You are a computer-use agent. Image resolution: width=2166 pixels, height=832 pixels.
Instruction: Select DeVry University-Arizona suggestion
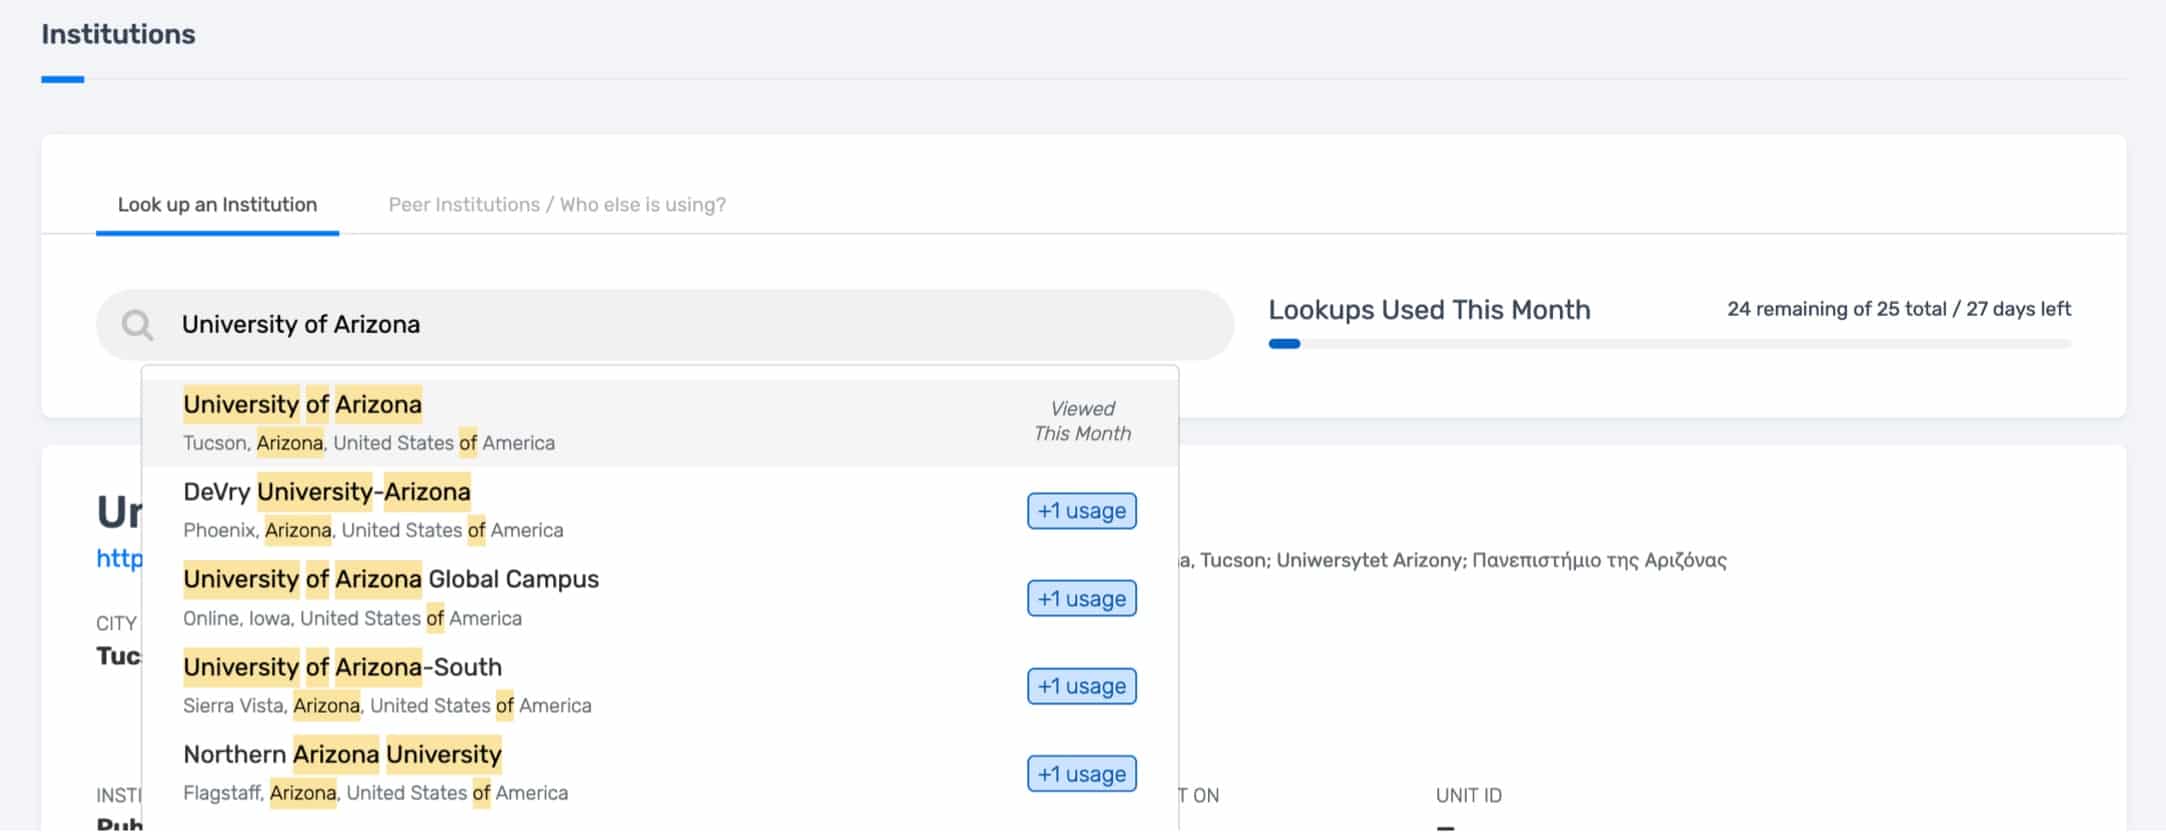pyautogui.click(x=660, y=510)
